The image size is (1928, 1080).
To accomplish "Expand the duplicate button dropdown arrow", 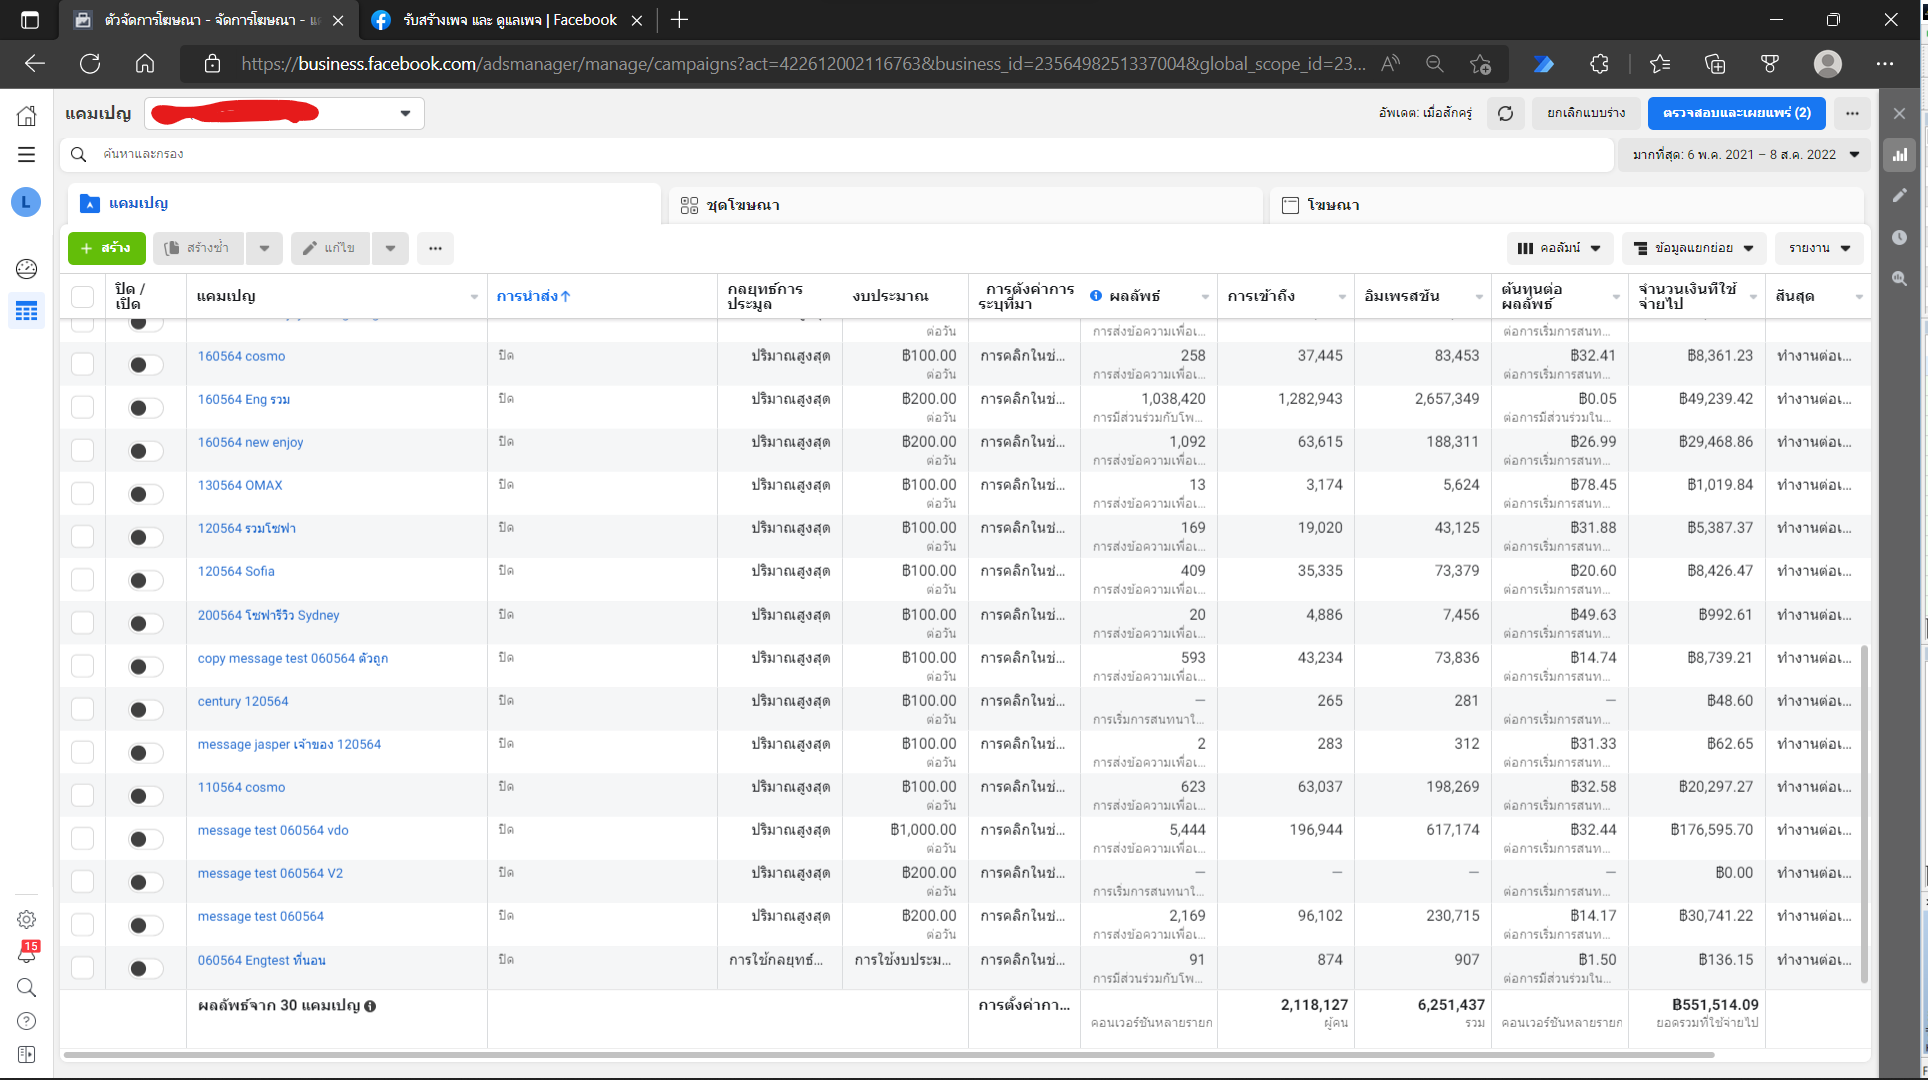I will (x=264, y=248).
